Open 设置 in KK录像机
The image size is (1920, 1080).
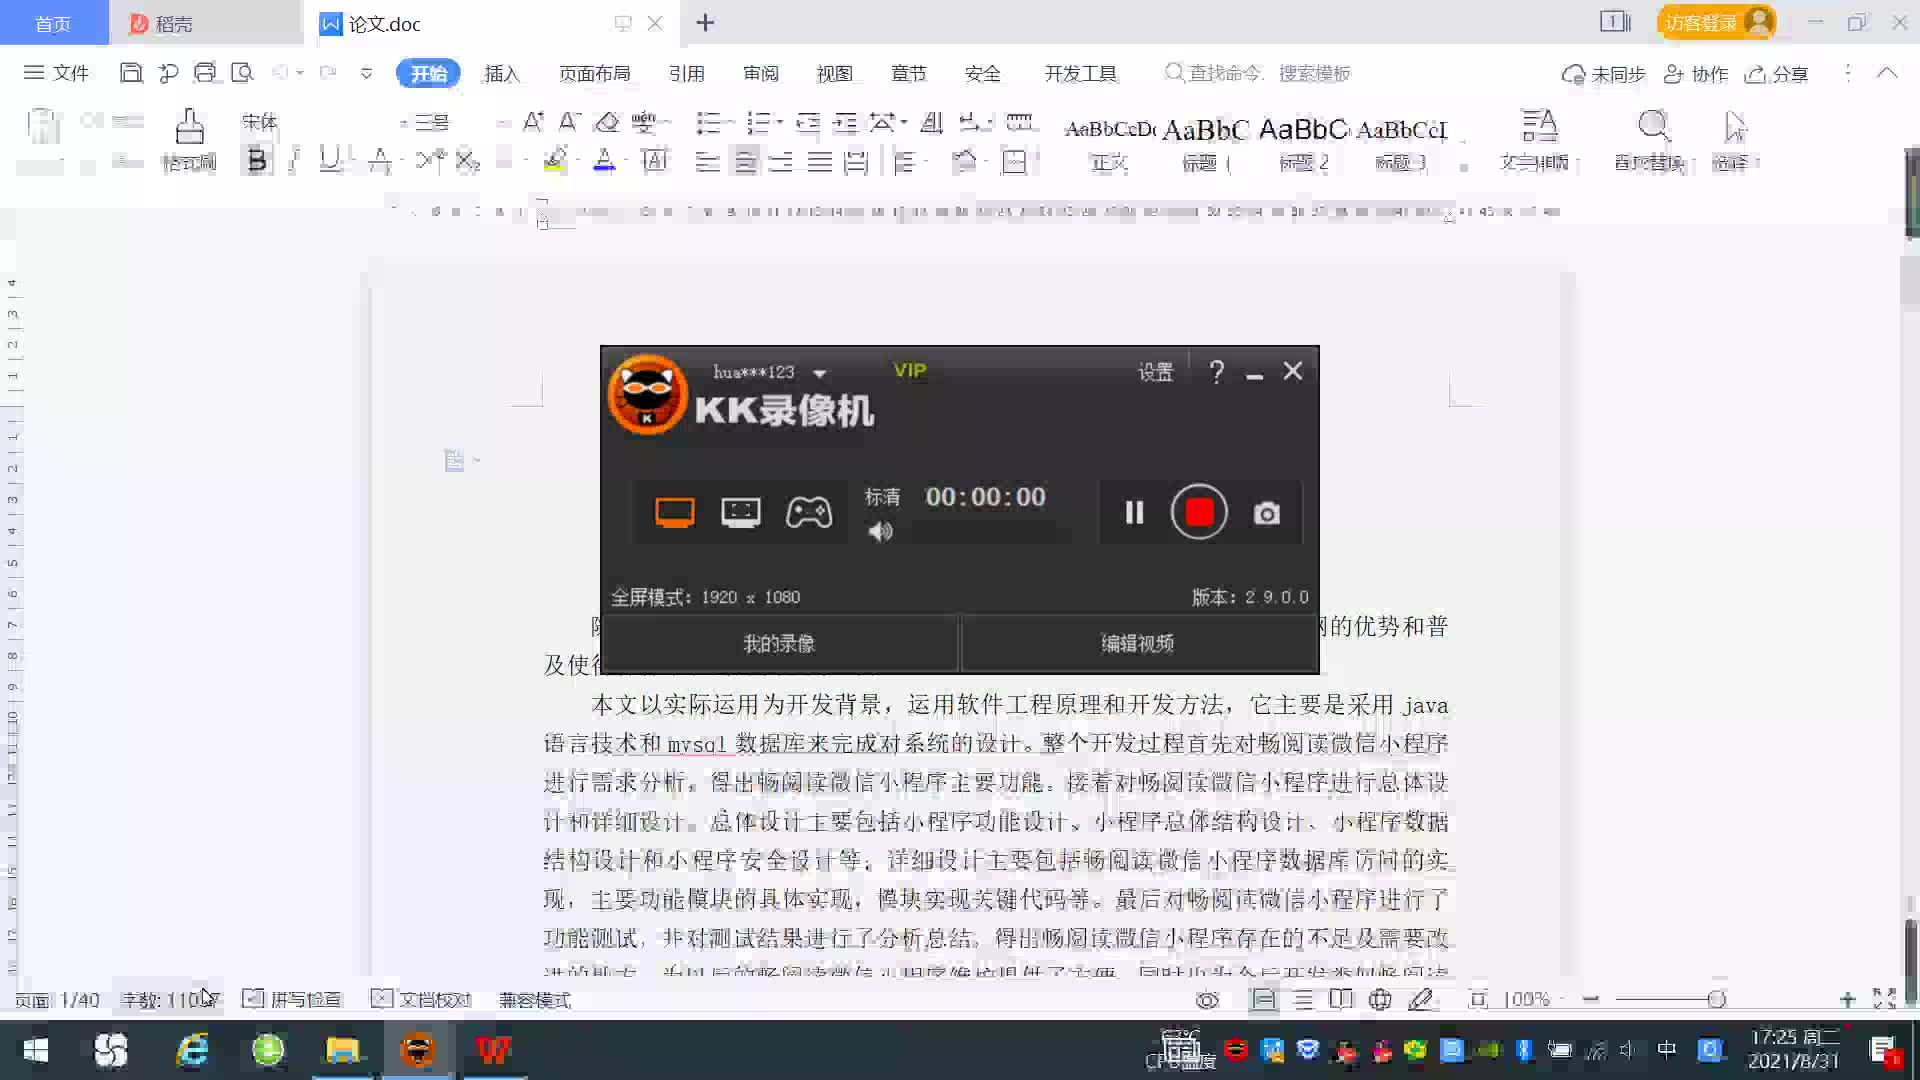(x=1155, y=372)
